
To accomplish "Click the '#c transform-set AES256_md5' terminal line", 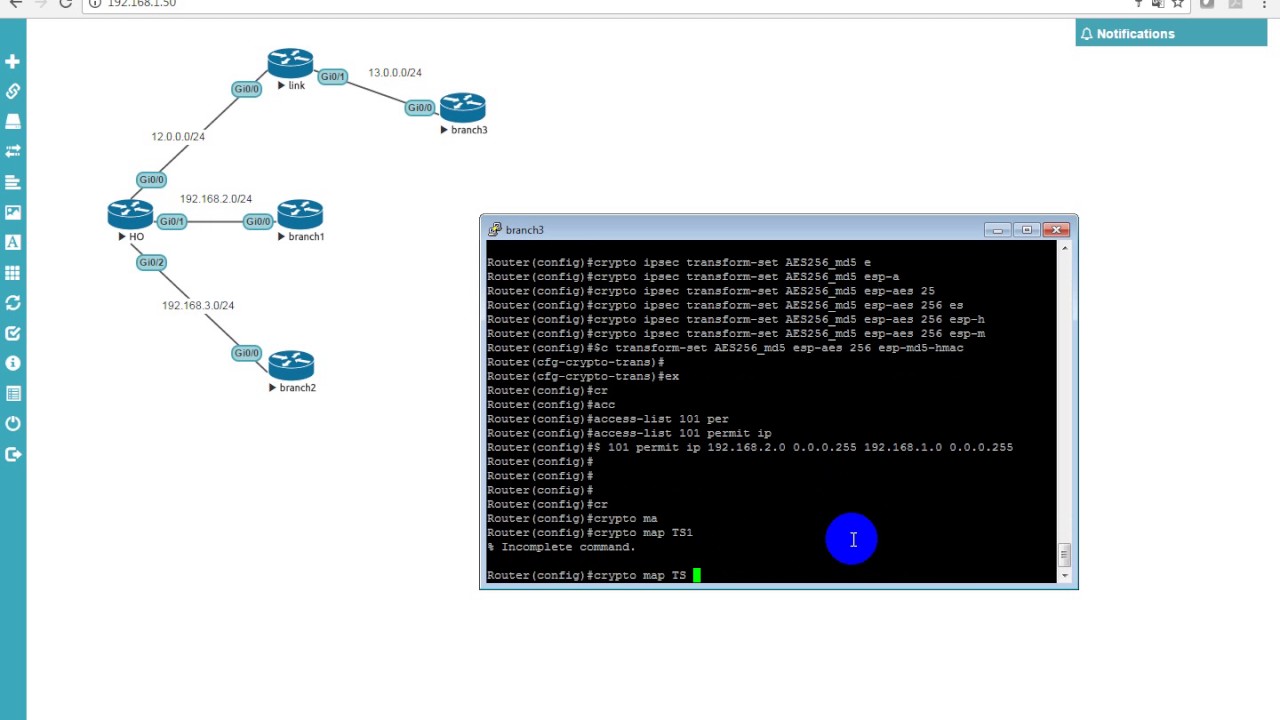I will pos(725,348).
